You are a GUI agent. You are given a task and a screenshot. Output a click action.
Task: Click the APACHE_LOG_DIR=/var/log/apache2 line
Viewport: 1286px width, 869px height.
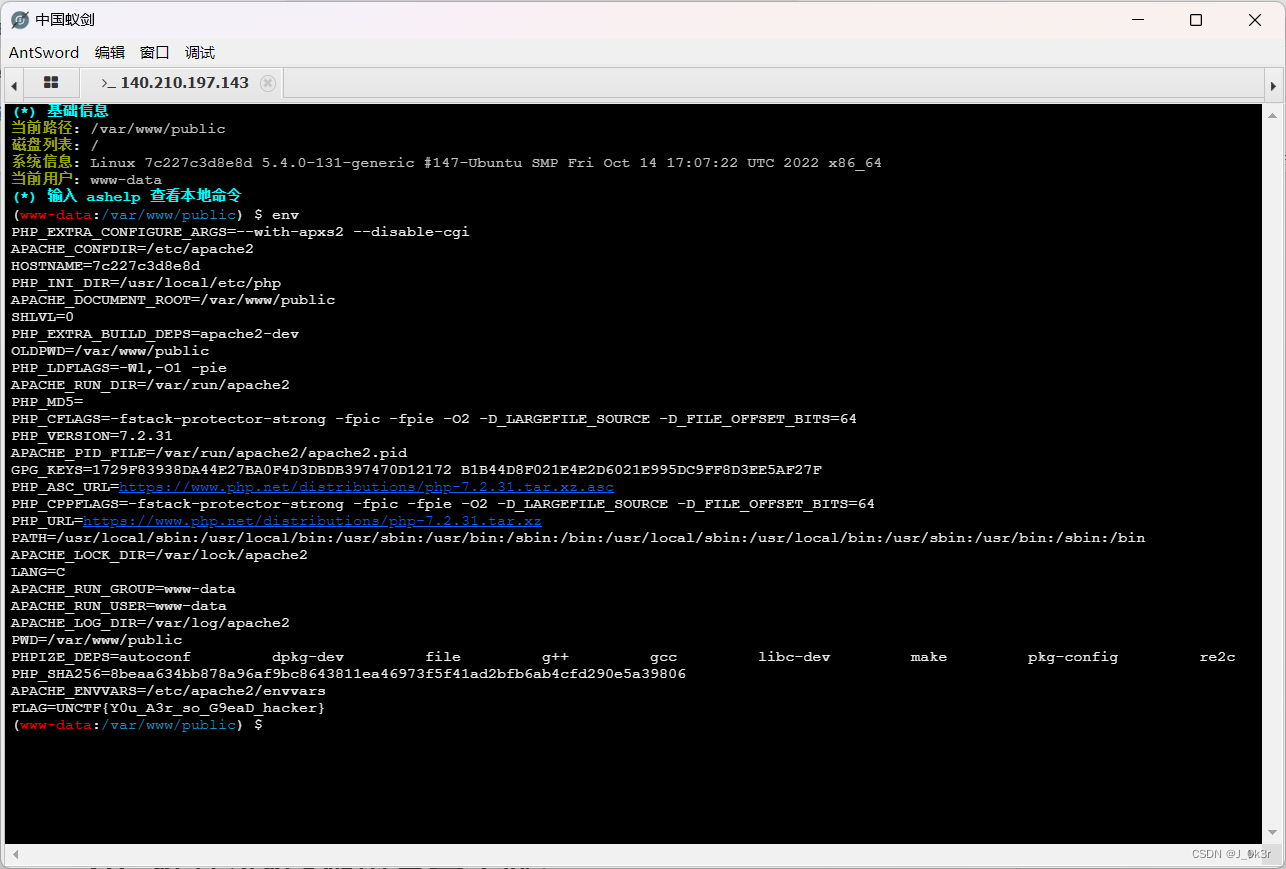(150, 623)
